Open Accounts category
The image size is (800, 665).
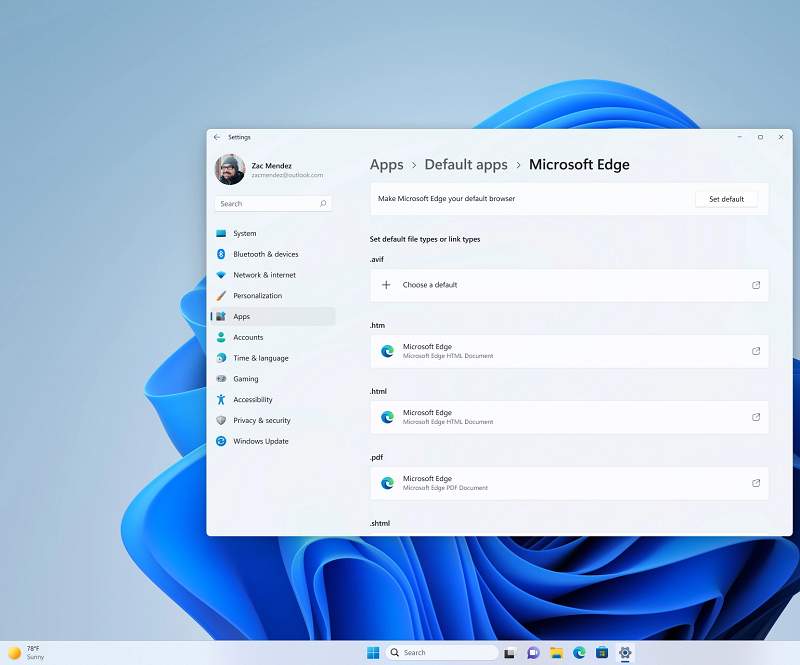(x=273, y=337)
